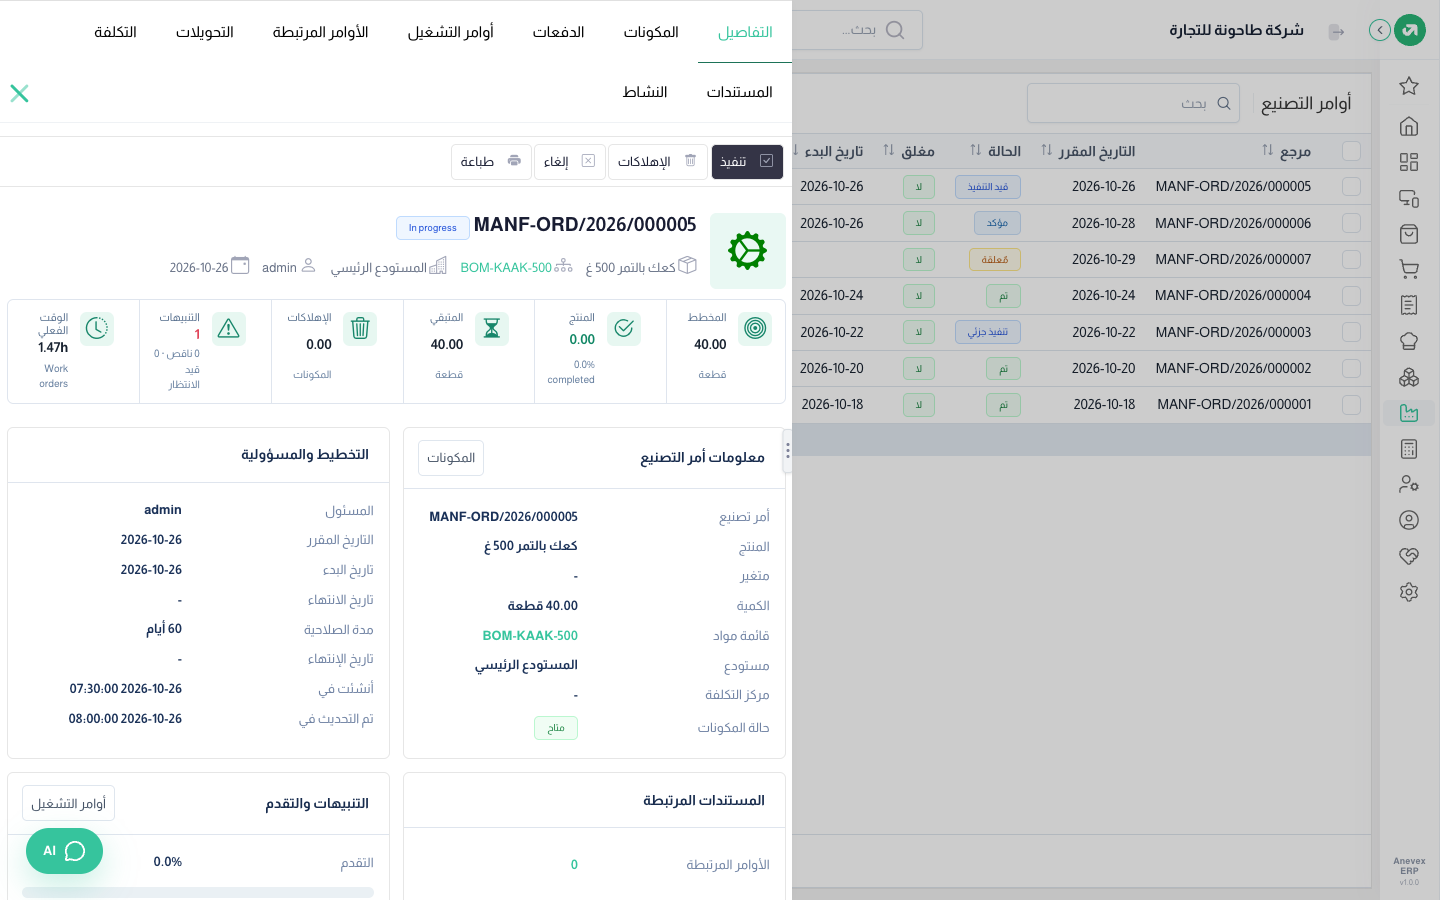Viewport: 1440px width, 900px height.
Task: Open the BOM-KAAK-500 link in the header
Action: coord(506,268)
